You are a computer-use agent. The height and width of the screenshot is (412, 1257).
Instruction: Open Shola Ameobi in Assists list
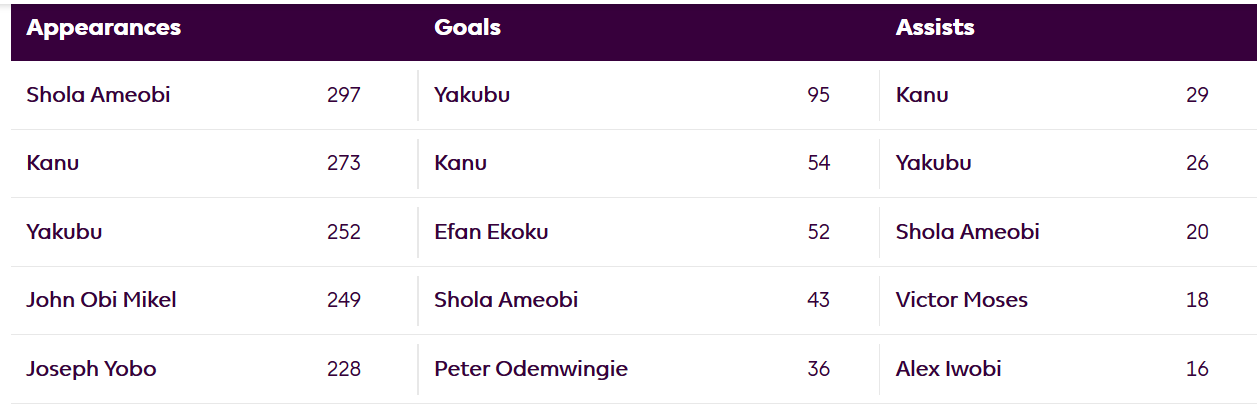(968, 232)
